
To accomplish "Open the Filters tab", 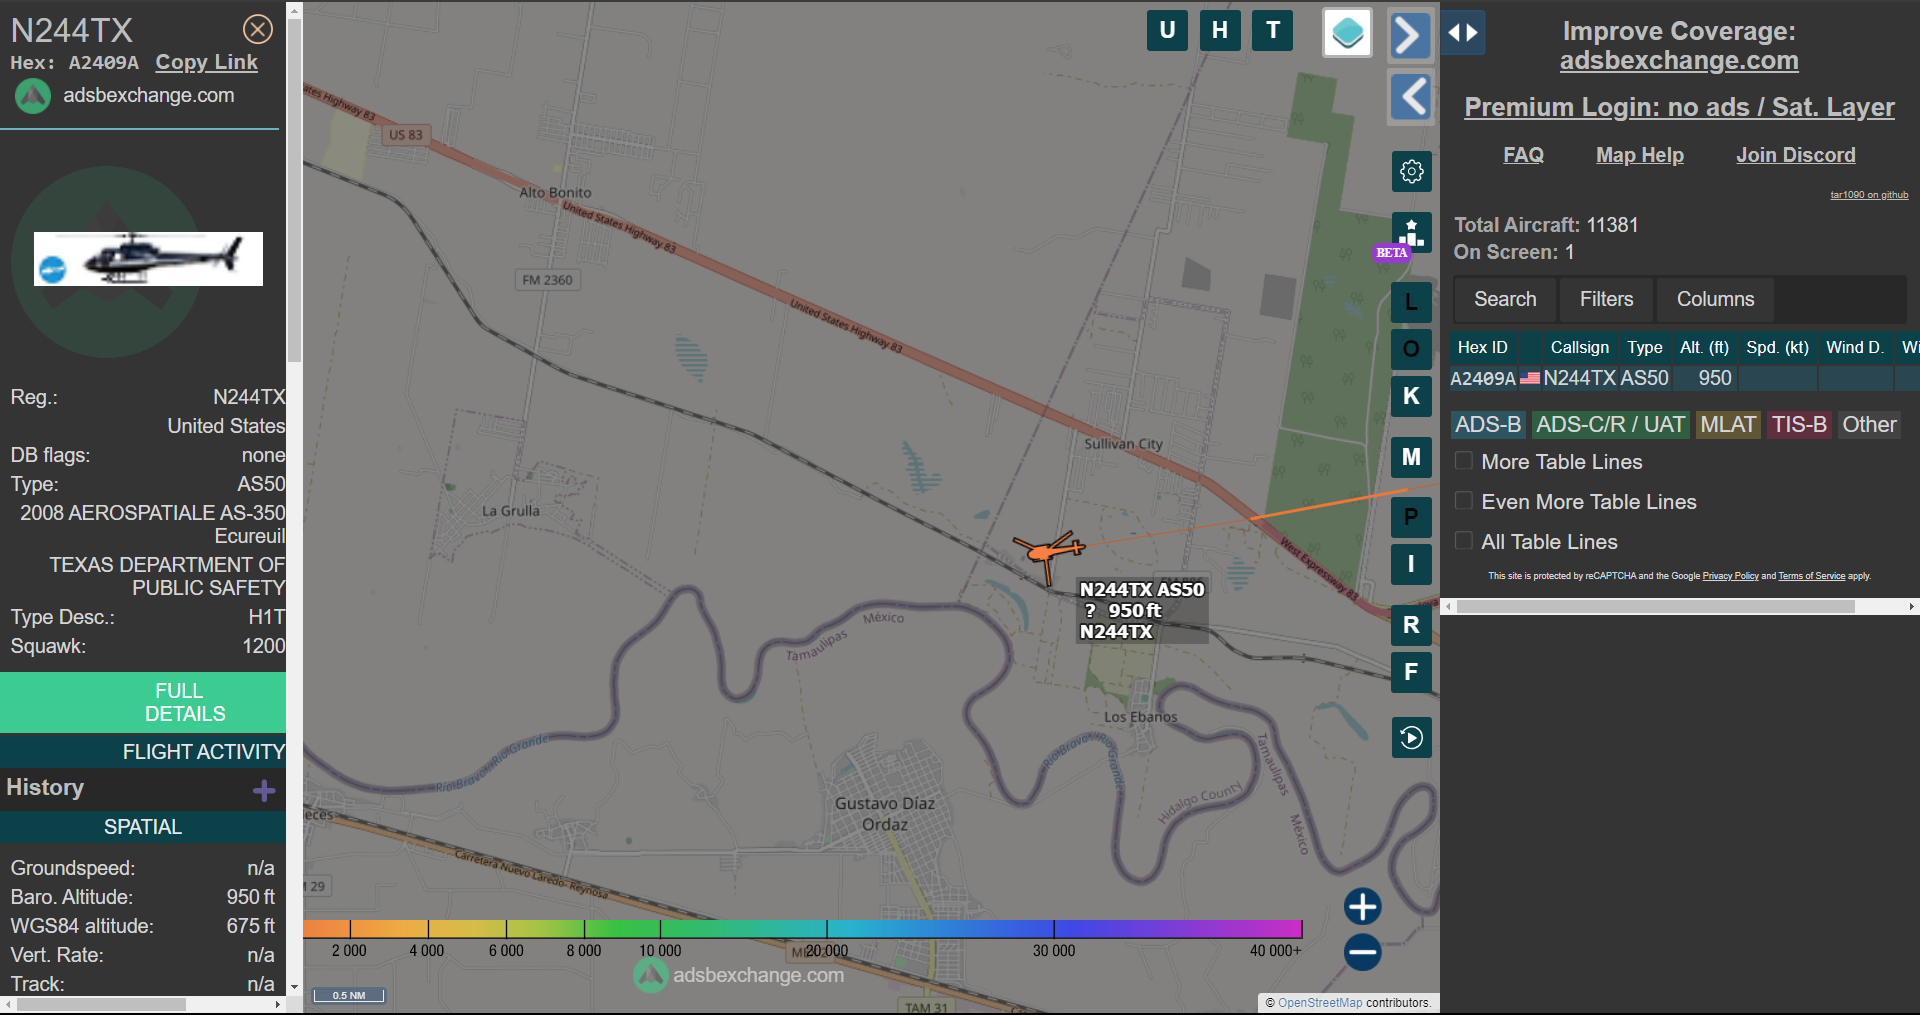I will click(x=1606, y=299).
